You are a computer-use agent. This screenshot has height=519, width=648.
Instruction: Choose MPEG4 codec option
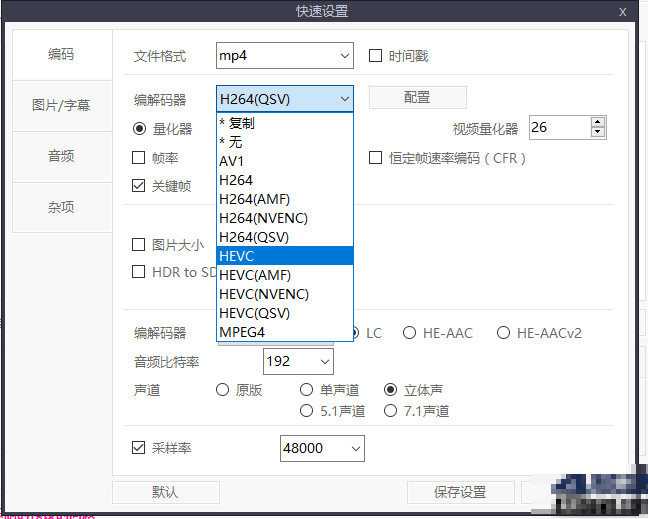[x=285, y=332]
